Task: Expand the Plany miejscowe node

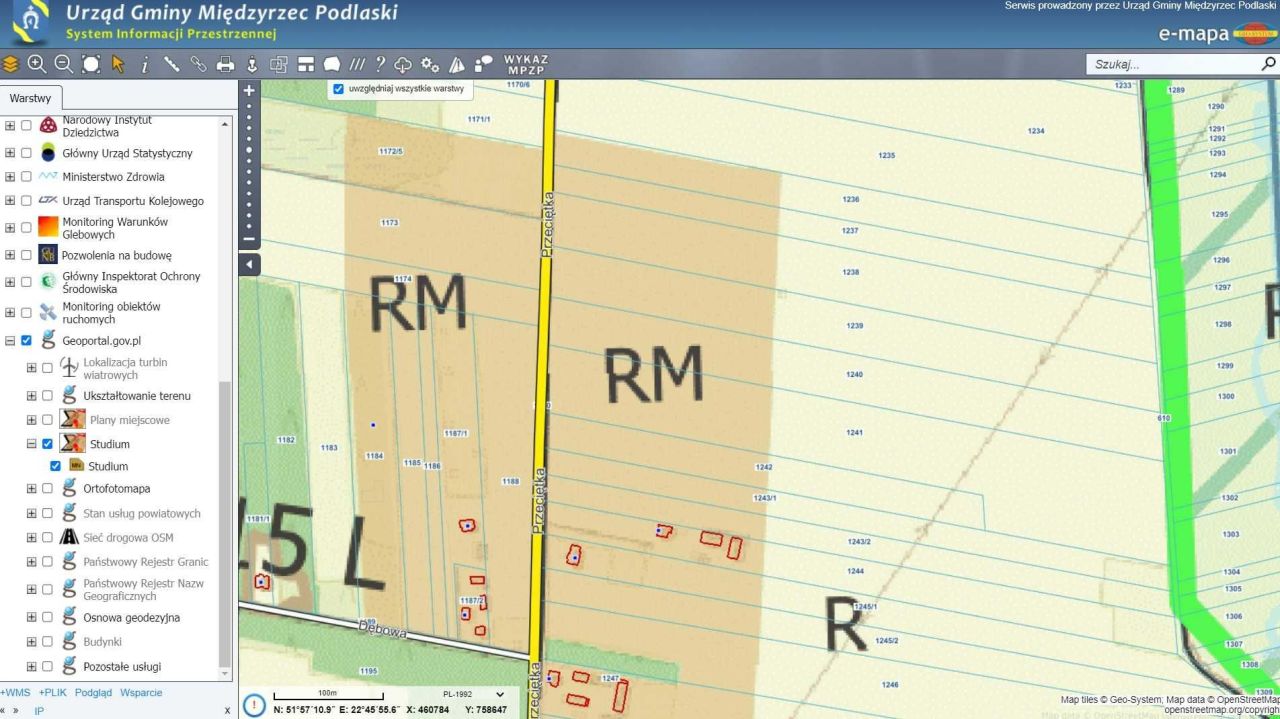Action: (x=31, y=420)
